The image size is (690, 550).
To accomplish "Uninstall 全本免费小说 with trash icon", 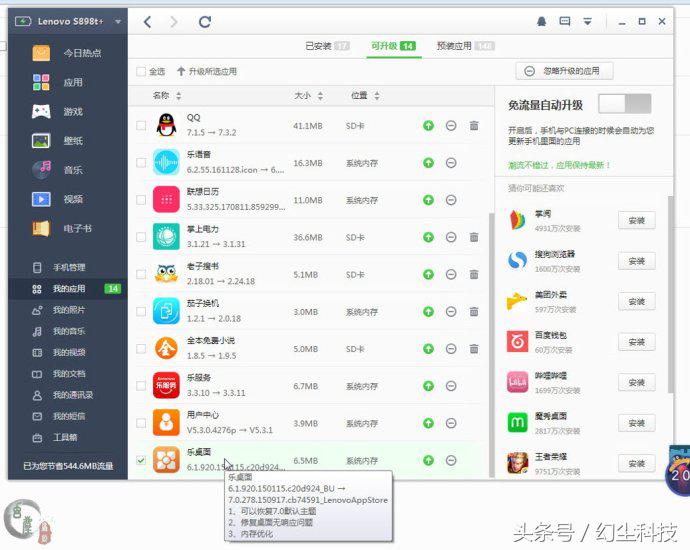I will pyautogui.click(x=474, y=349).
